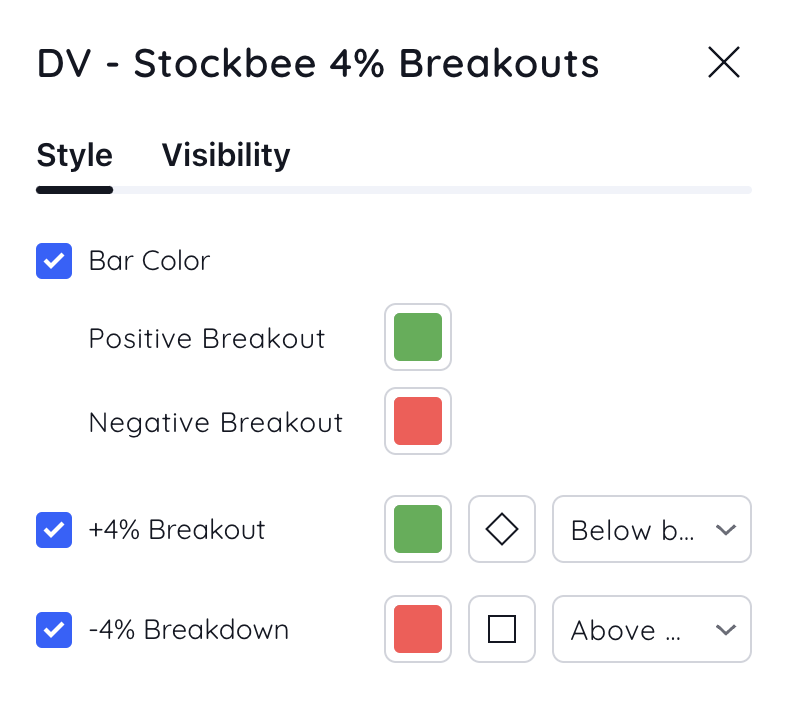Click the Negative Breakout label text

pyautogui.click(x=216, y=422)
